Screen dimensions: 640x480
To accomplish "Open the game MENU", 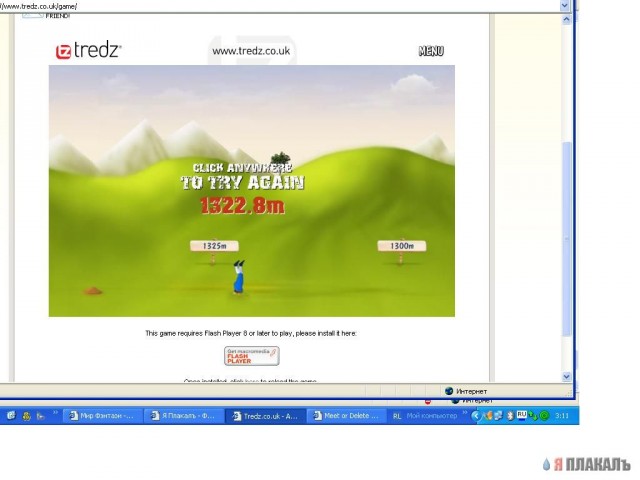I will pos(431,51).
